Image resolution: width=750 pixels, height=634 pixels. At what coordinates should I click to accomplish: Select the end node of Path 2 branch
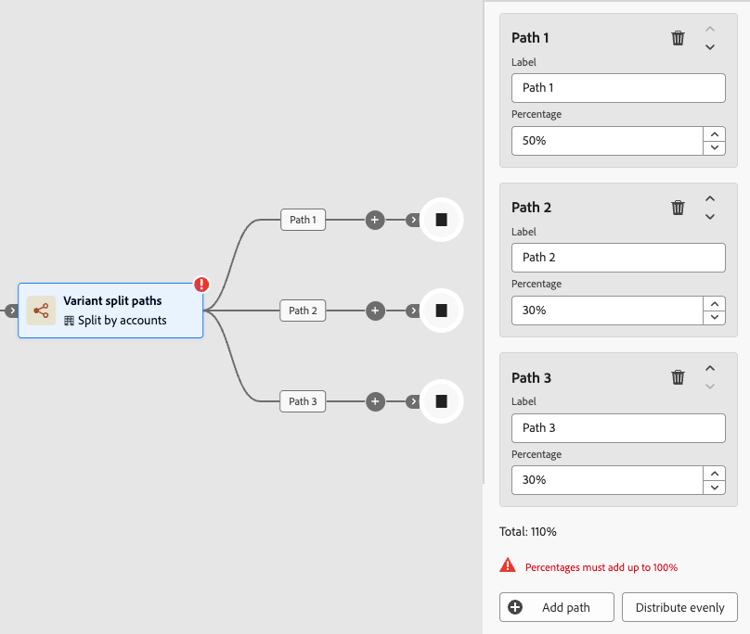[x=441, y=311]
